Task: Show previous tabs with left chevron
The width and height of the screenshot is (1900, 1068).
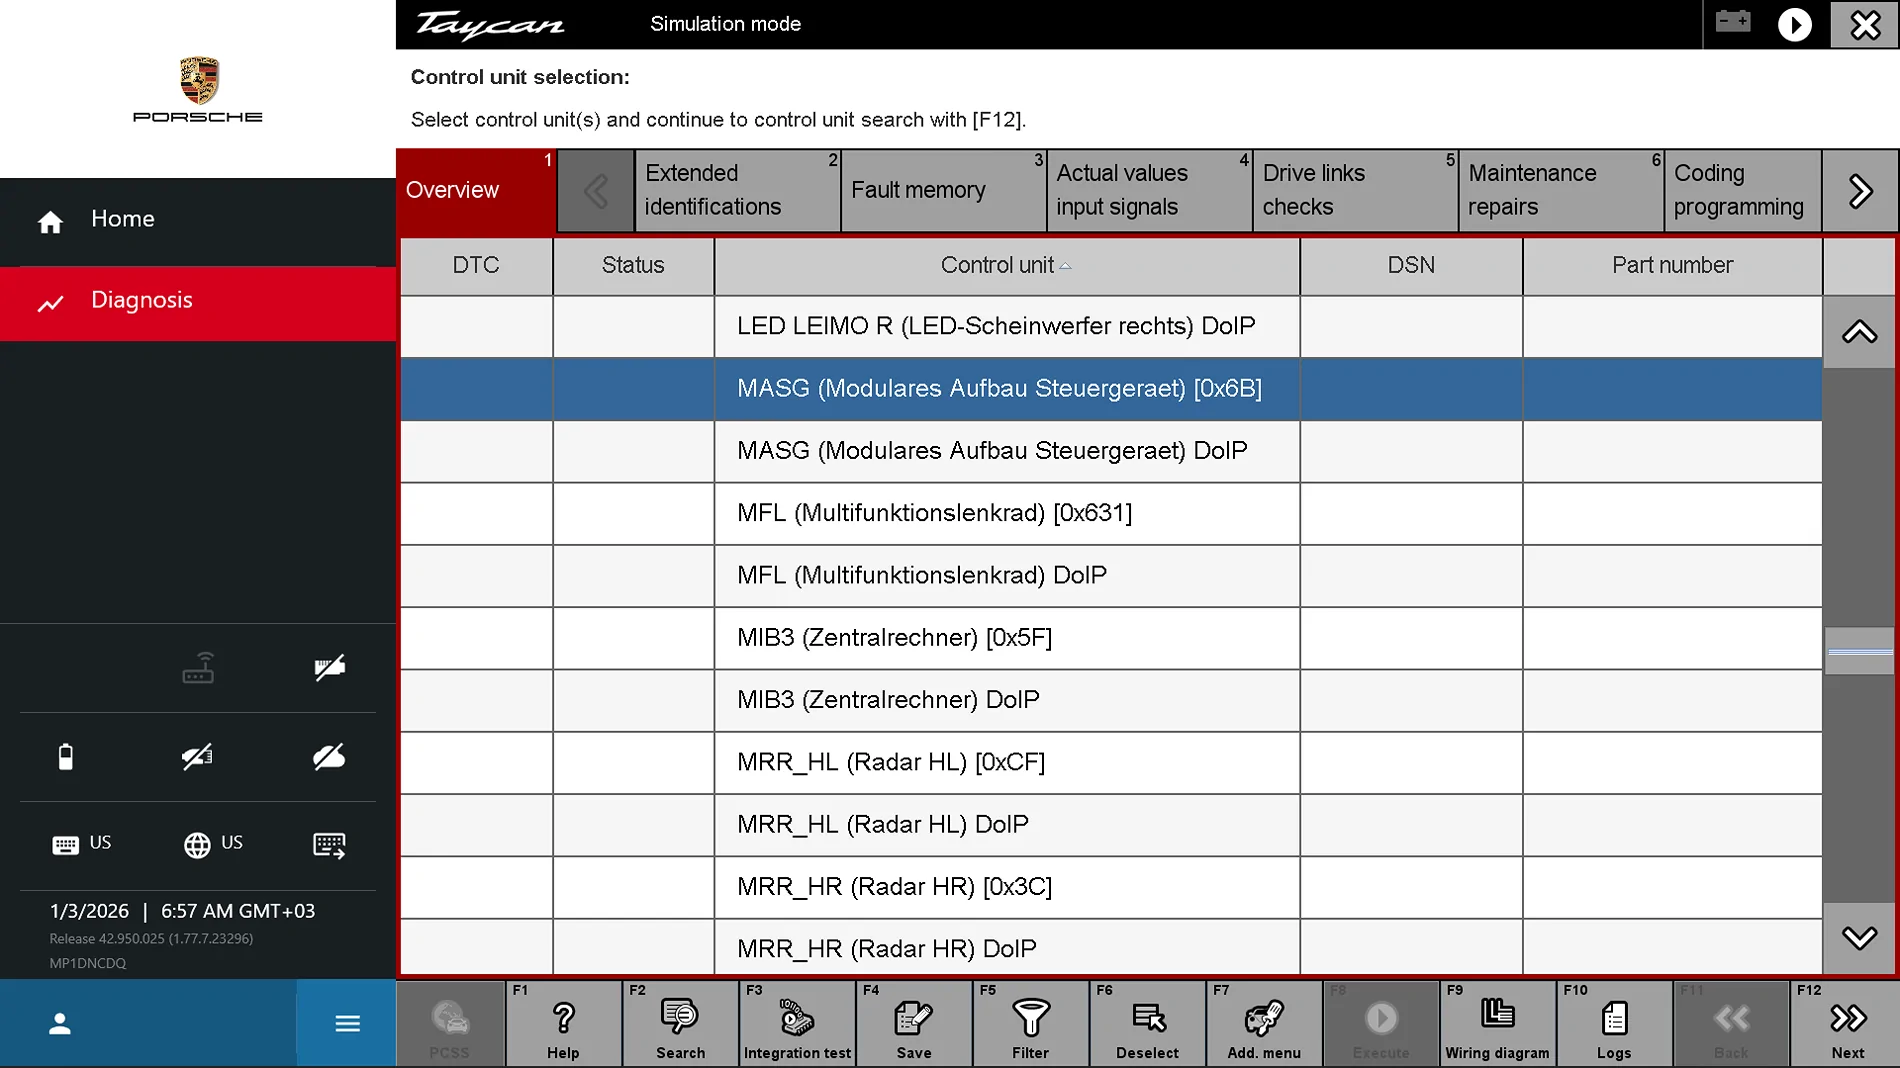Action: pyautogui.click(x=596, y=190)
